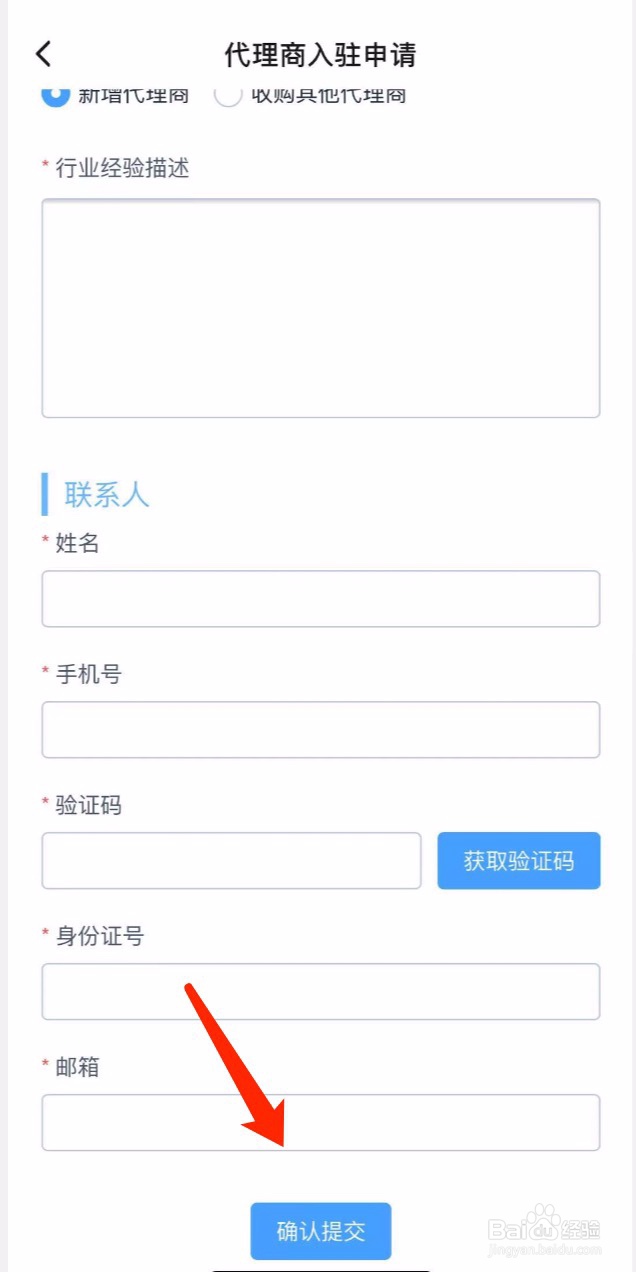Viewport: 636px width, 1272px height.
Task: Click the 身份证号 input field
Action: point(320,992)
